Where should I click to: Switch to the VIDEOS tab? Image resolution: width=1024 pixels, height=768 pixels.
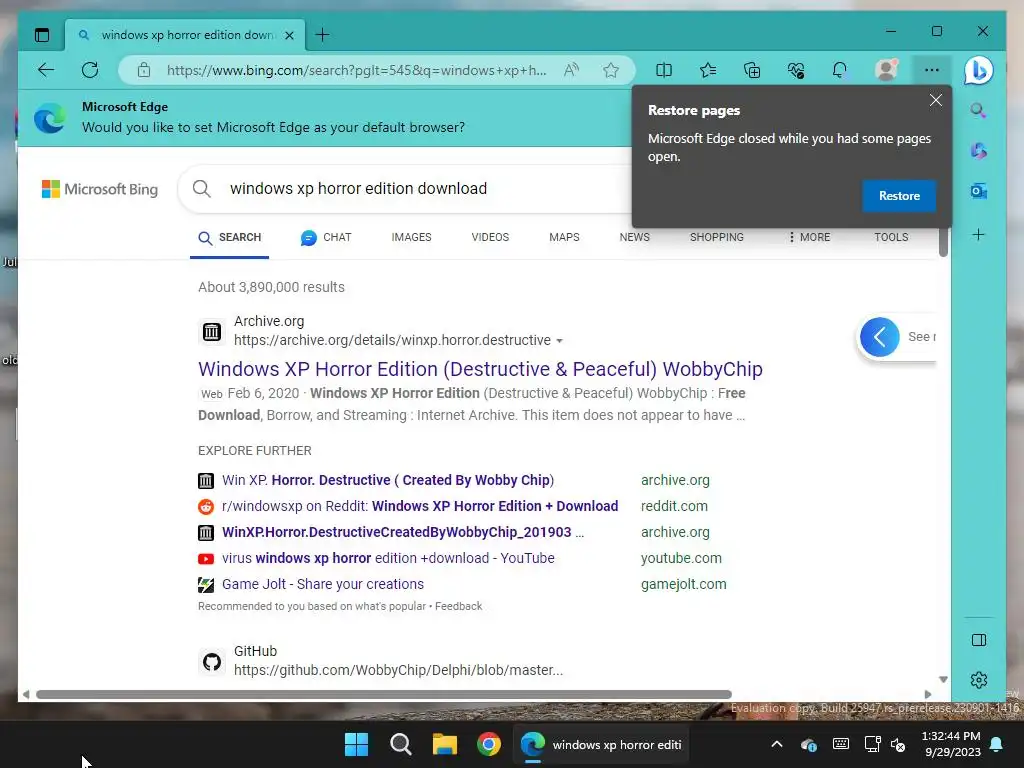(490, 237)
